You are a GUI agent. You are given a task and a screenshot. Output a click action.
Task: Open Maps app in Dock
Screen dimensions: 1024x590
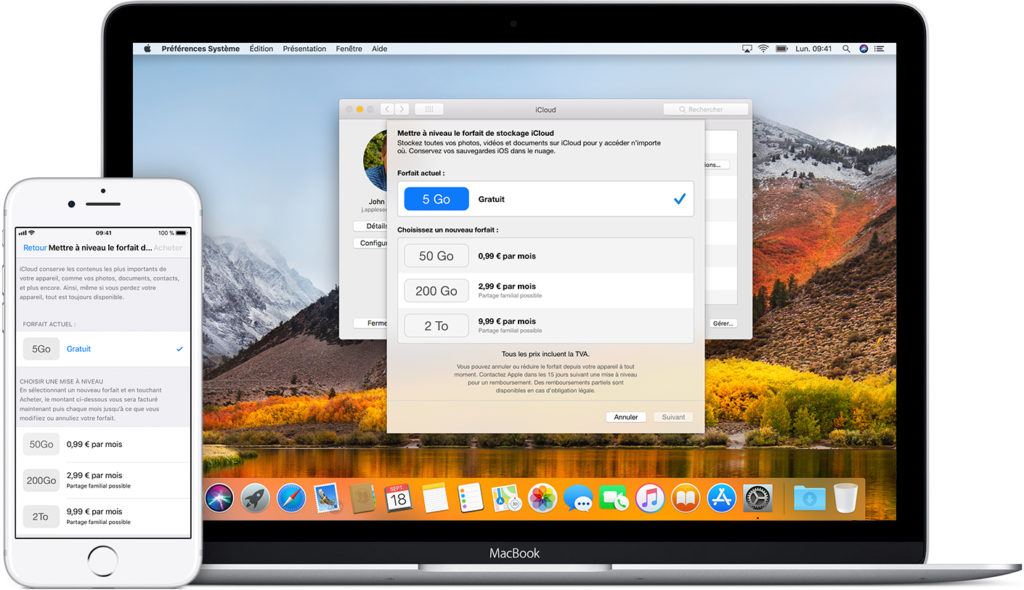[506, 499]
